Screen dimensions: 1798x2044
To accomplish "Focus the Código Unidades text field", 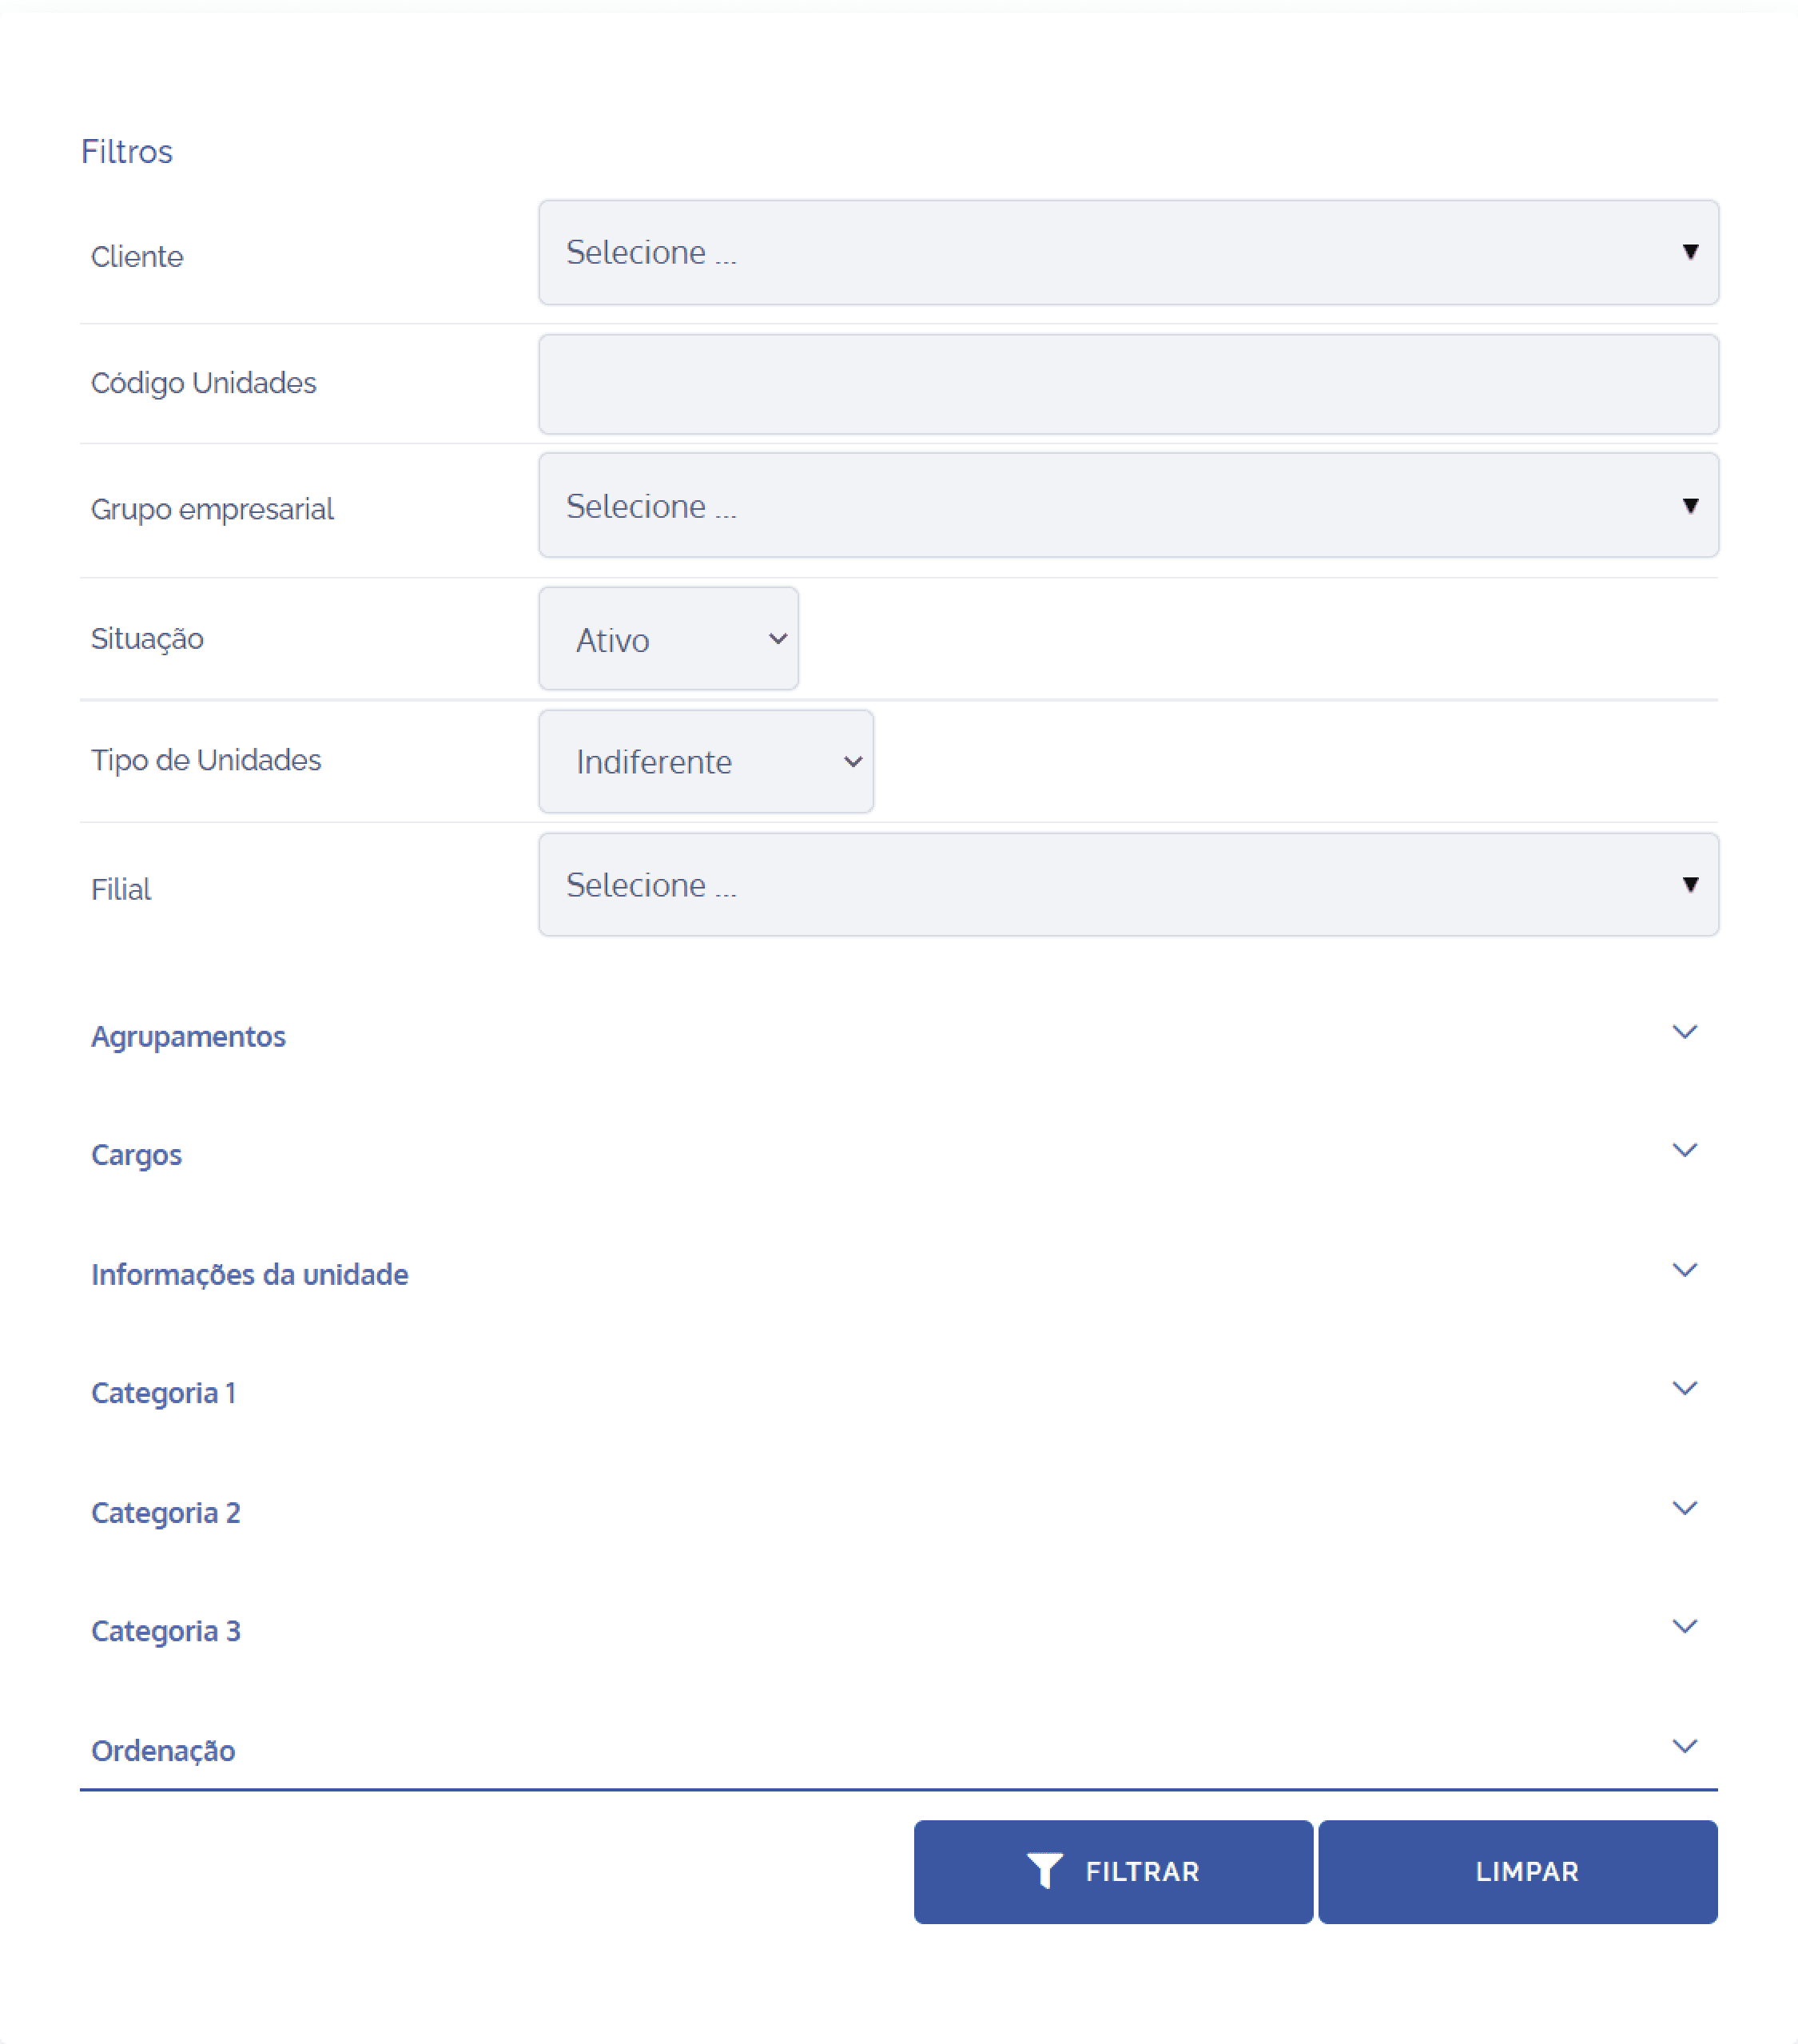I will 1128,384.
